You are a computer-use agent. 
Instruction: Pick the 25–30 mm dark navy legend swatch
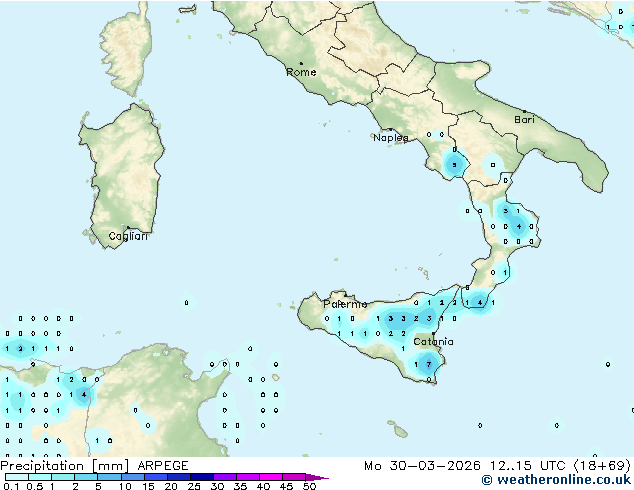202,477
